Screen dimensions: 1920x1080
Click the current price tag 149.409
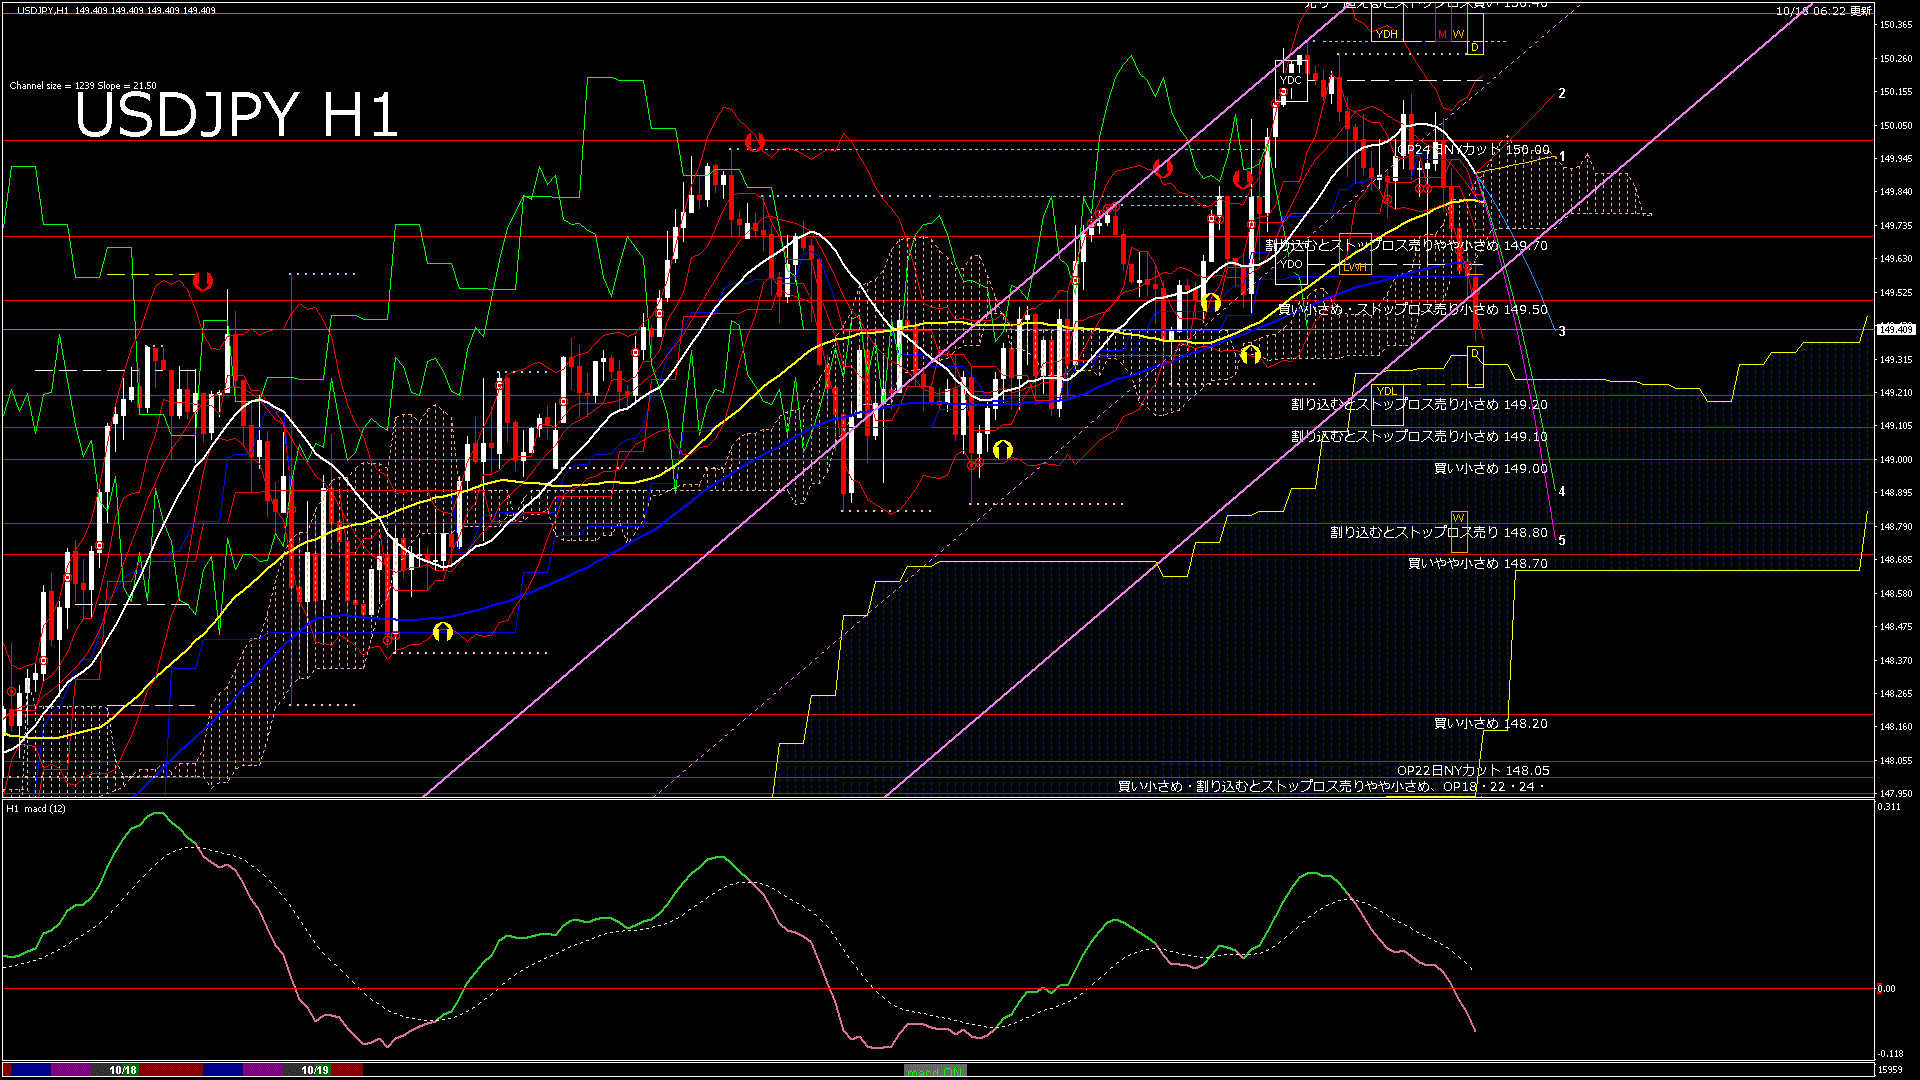click(1896, 329)
